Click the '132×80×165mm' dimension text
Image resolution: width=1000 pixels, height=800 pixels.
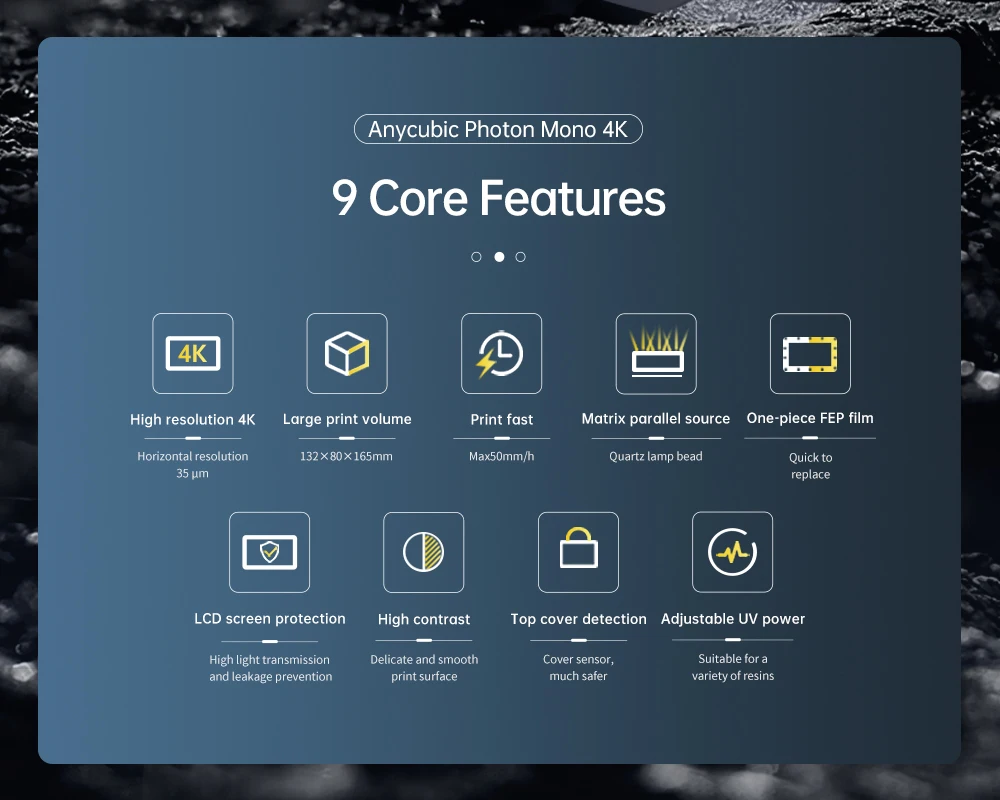point(346,456)
